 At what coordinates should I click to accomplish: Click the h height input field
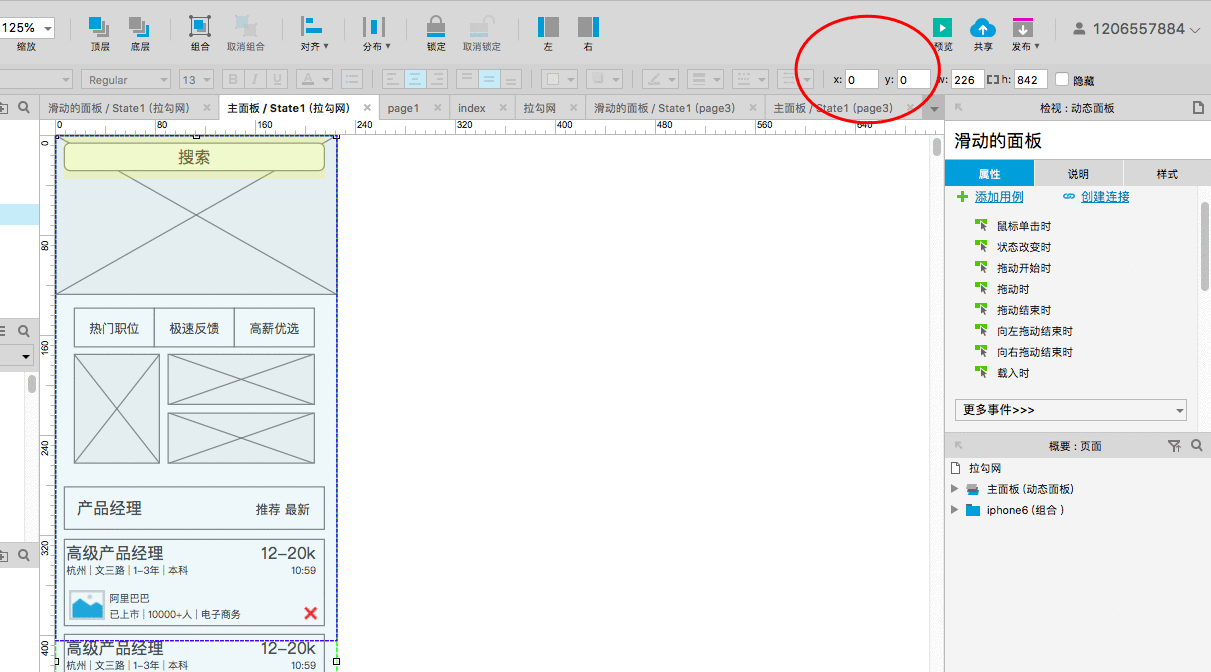[1031, 79]
